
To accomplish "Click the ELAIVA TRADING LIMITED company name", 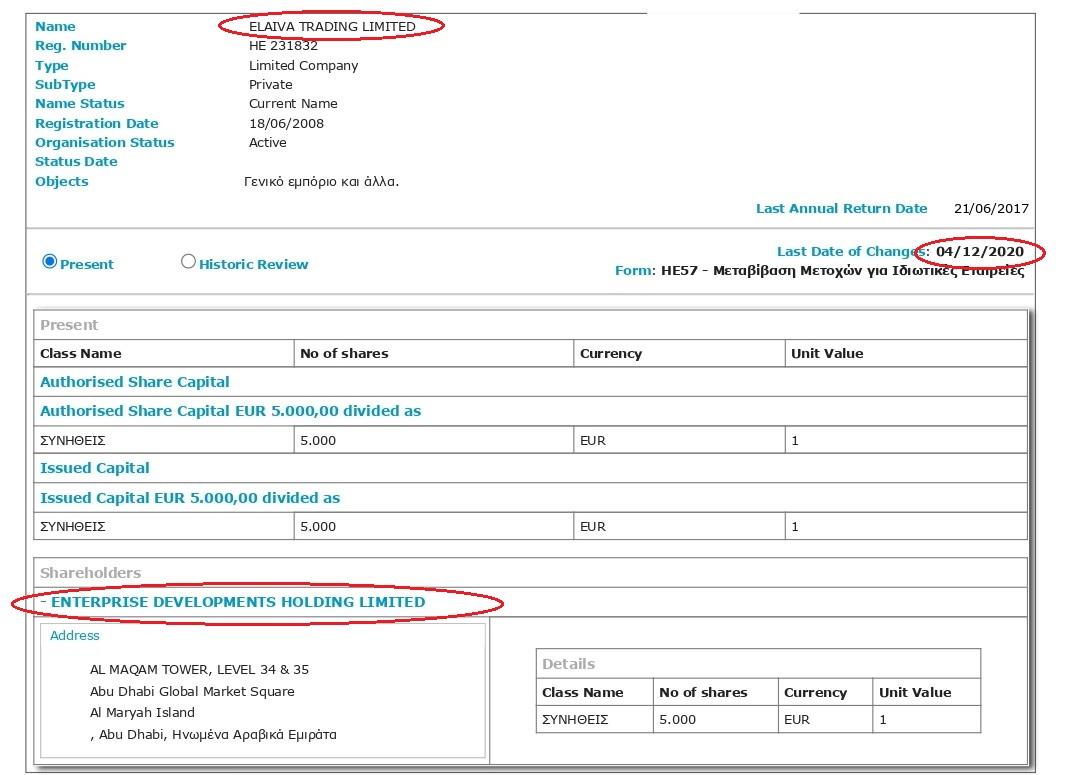I will (x=332, y=26).
